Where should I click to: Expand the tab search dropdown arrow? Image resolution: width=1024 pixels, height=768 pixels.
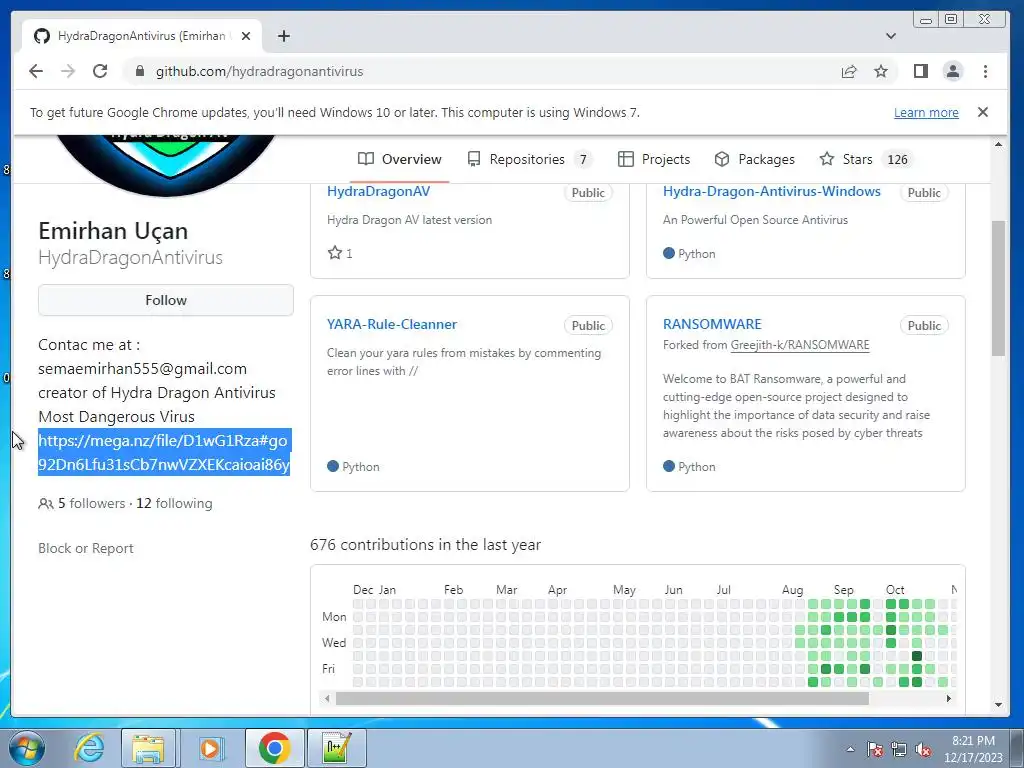coord(891,36)
